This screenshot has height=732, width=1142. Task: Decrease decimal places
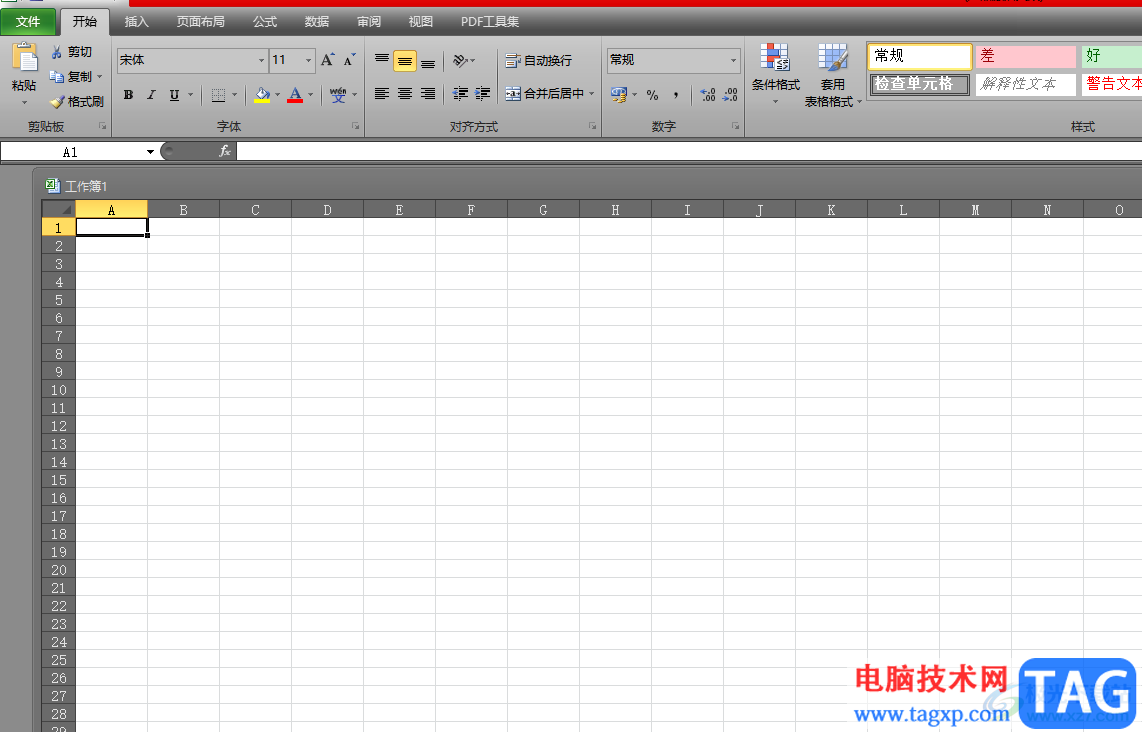[x=730, y=95]
